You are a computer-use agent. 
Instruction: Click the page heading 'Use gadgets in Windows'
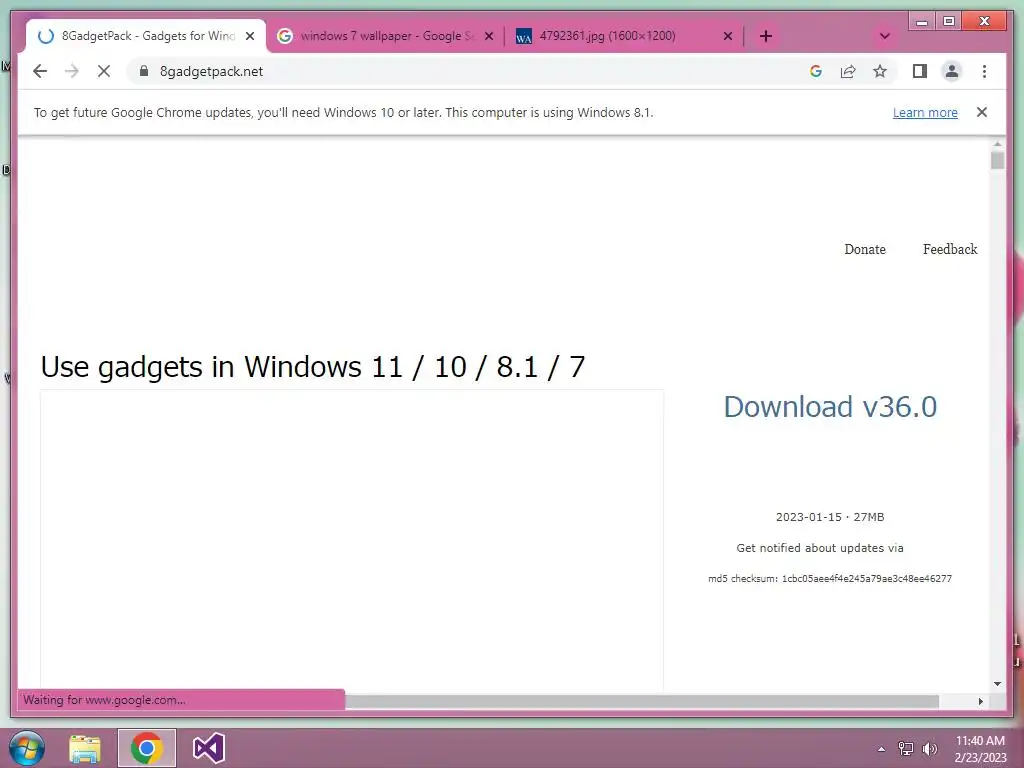pos(313,367)
